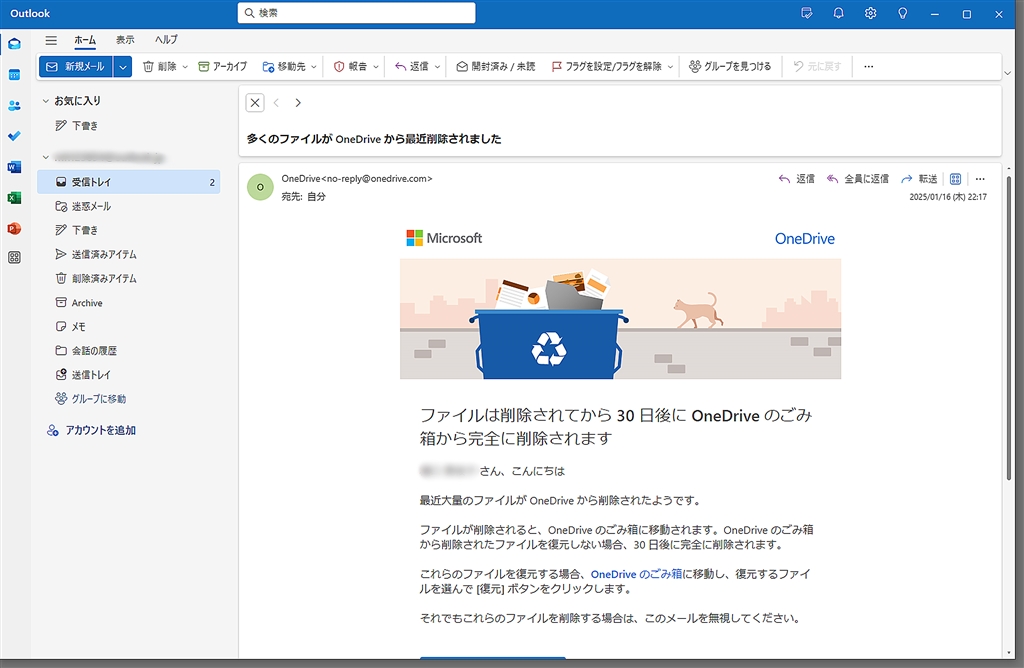The height and width of the screenshot is (668, 1024).
Task: Click the message reading pane scrollbar
Action: pyautogui.click(x=1010, y=326)
